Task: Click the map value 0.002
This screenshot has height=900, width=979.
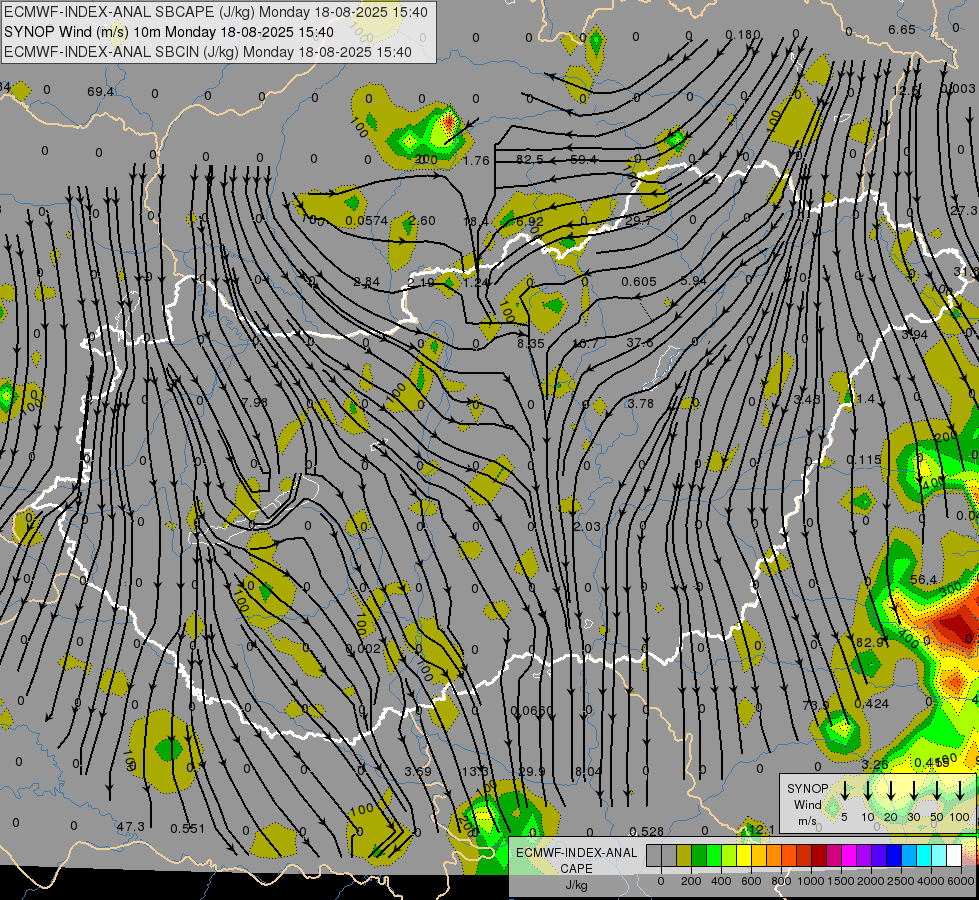Action: point(363,649)
